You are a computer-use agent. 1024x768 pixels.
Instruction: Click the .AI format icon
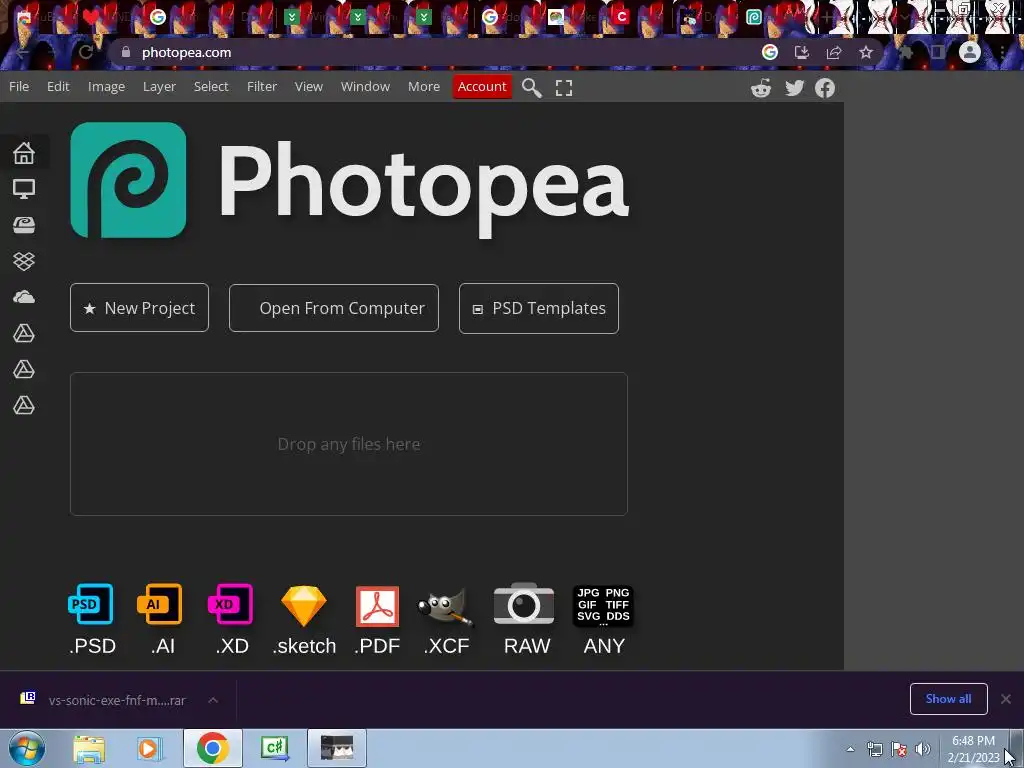[160, 604]
